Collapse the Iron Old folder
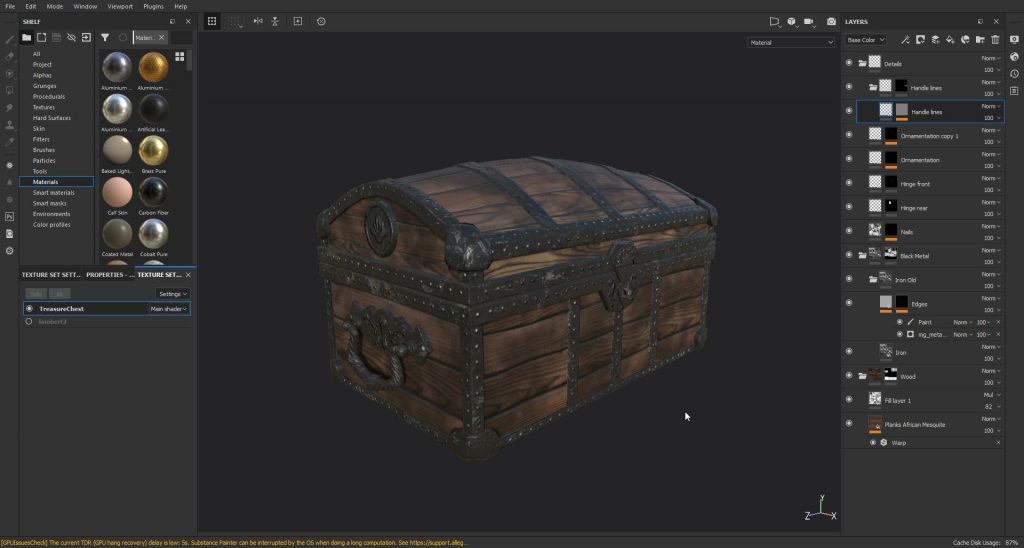Image resolution: width=1024 pixels, height=548 pixels. click(x=873, y=280)
